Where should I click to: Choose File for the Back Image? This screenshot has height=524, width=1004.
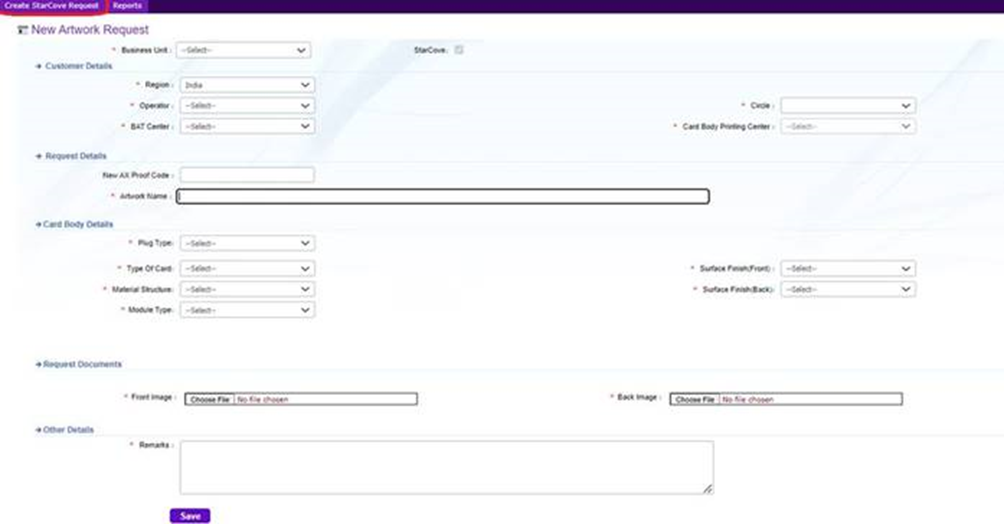[x=694, y=399]
